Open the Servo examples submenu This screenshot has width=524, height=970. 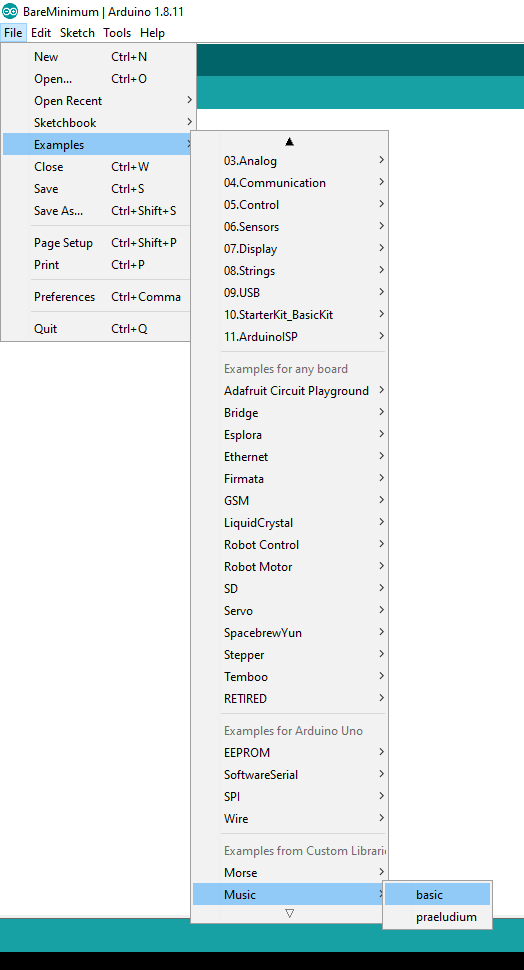point(290,611)
